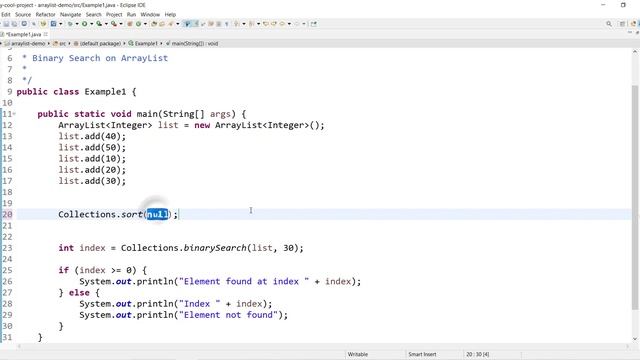Click Writable in the status bar
Screen dimensions: 640x360
[x=358, y=354]
